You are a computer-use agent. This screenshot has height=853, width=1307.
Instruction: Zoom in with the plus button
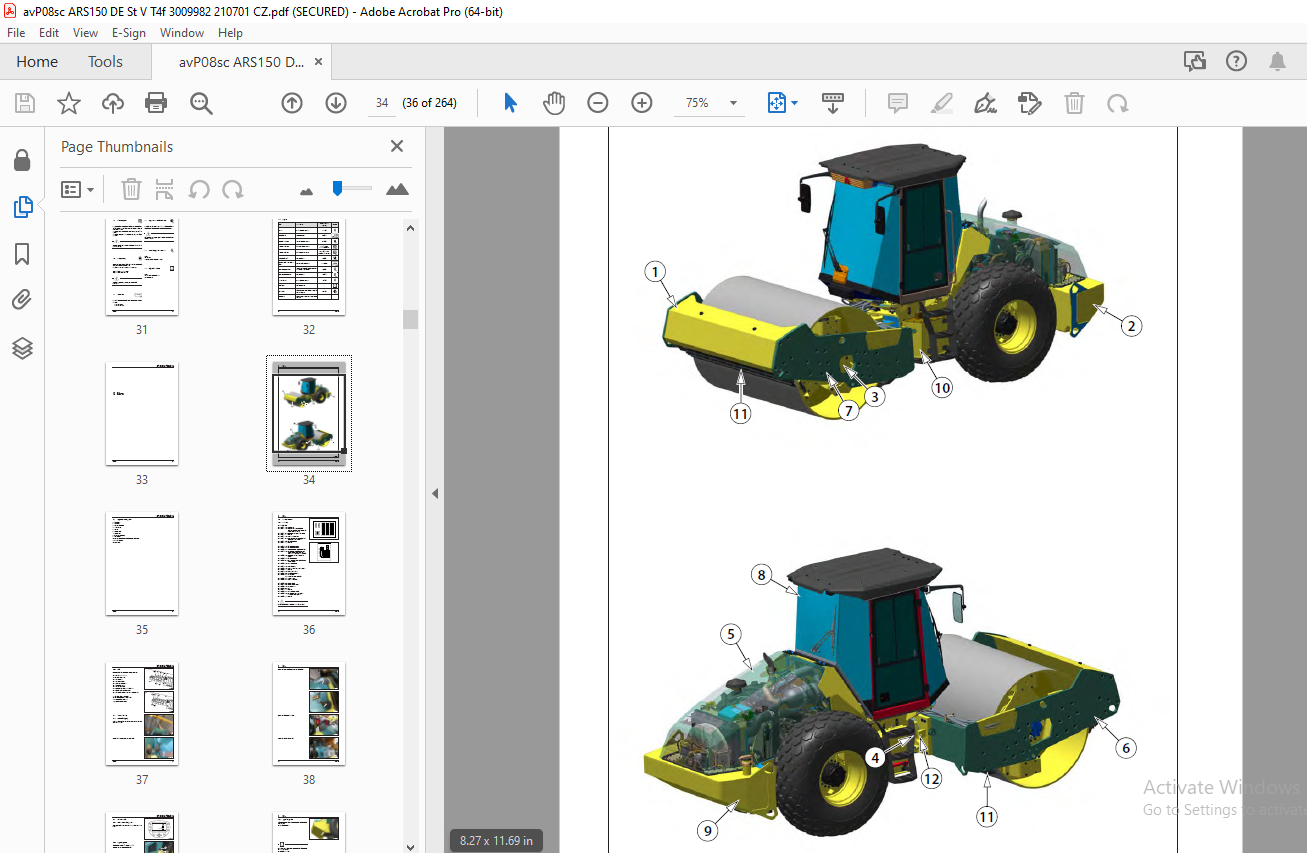pos(642,103)
